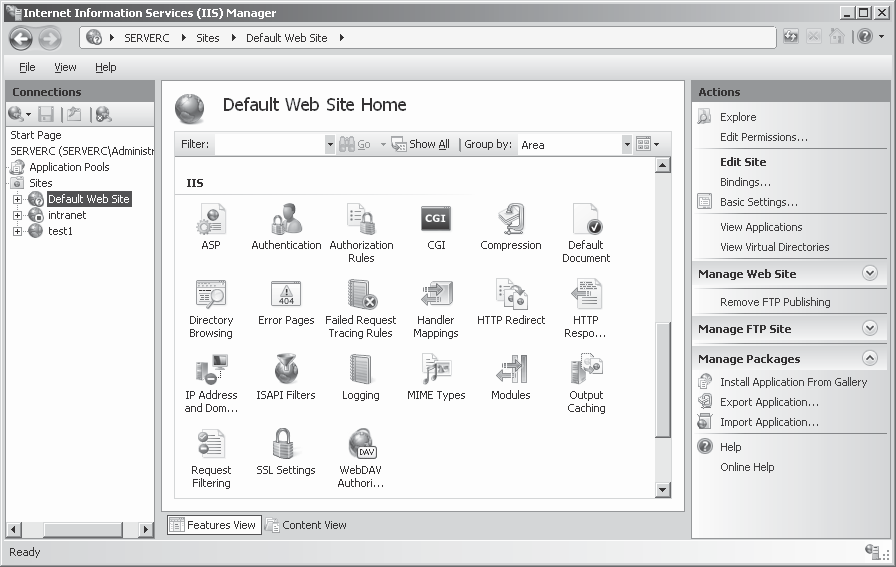The height and width of the screenshot is (567, 896).
Task: Click the Save icon in Connections toolbar
Action: click(46, 114)
